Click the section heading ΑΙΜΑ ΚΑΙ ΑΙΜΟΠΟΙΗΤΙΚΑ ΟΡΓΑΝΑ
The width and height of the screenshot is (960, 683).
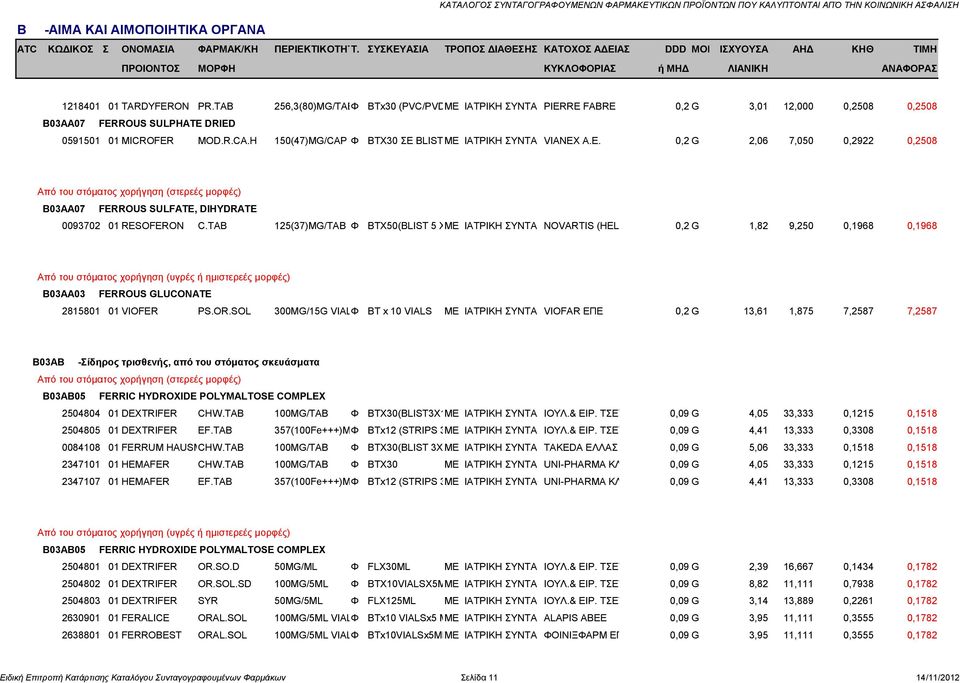point(156,30)
